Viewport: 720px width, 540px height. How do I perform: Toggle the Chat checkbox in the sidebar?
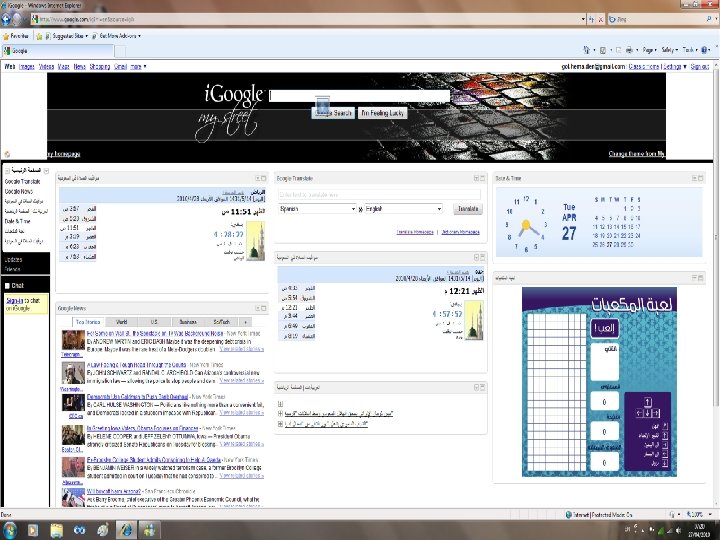[7, 286]
